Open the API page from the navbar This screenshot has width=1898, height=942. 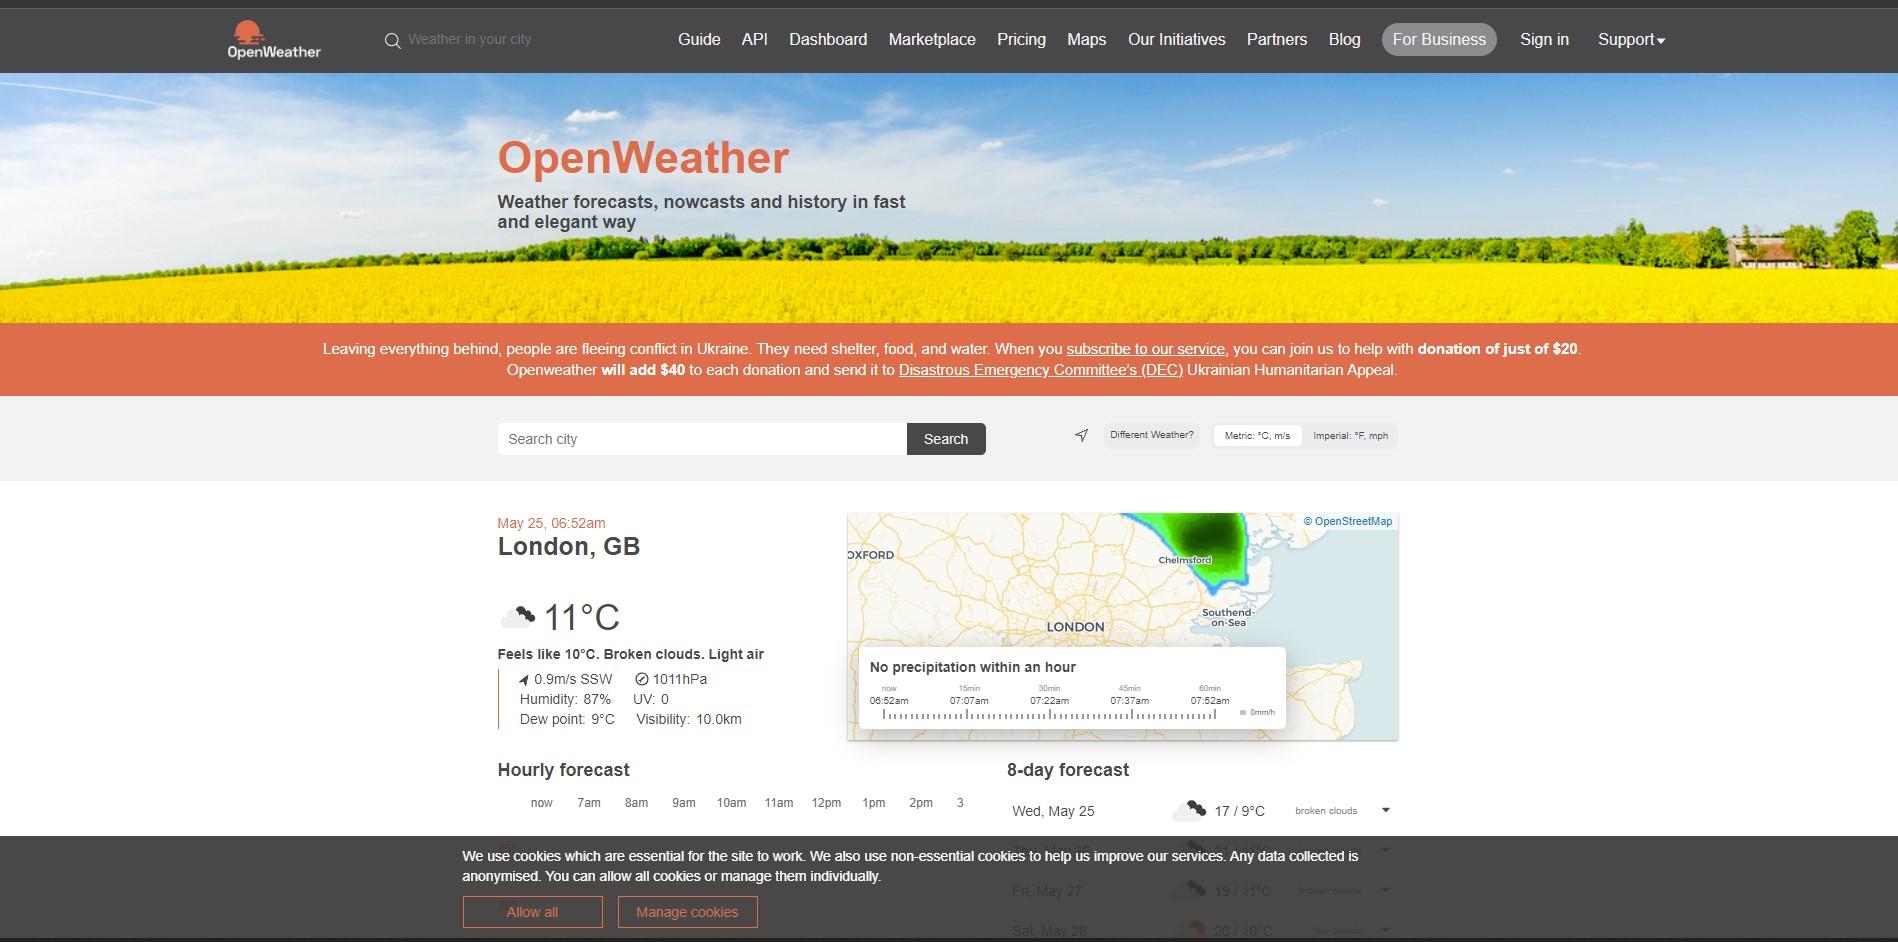(x=755, y=40)
